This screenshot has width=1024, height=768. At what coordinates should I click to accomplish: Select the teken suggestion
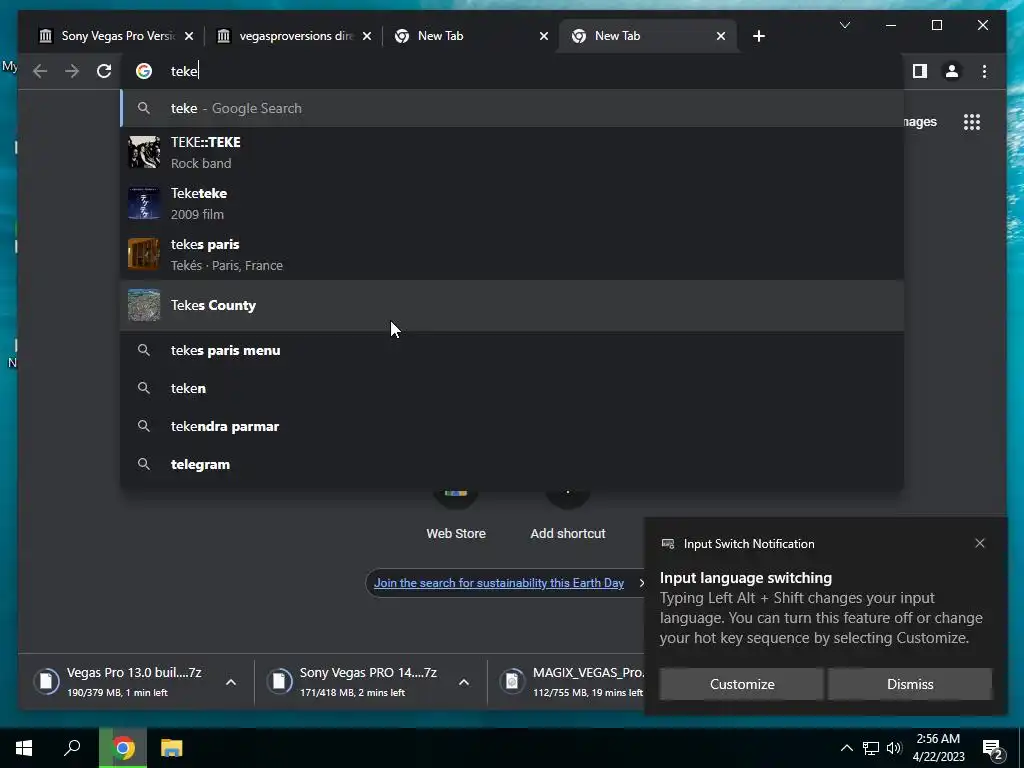tap(513, 388)
